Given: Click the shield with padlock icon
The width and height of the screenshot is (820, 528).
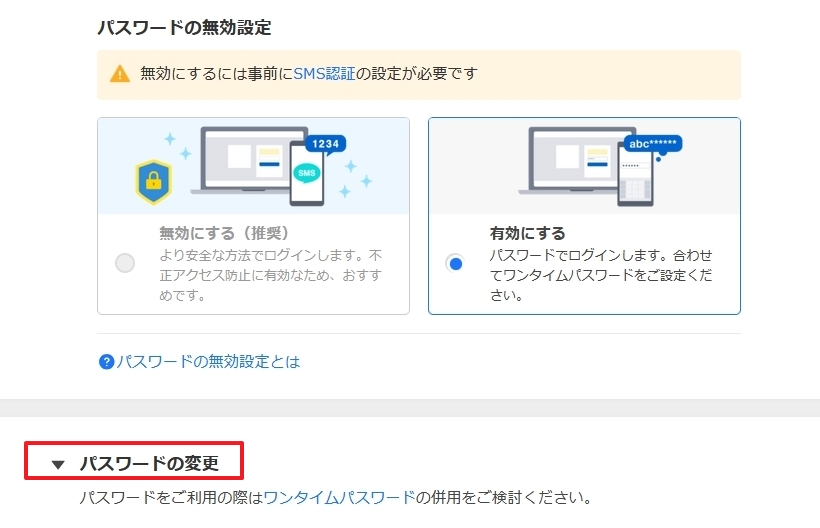Looking at the screenshot, I should [x=153, y=179].
